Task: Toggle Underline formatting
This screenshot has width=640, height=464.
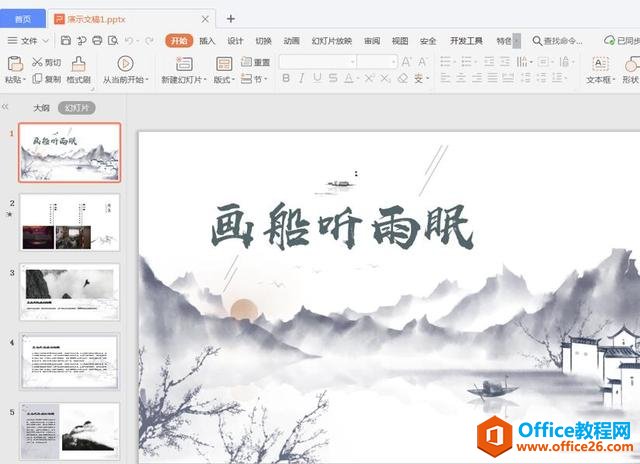Action: coord(317,78)
